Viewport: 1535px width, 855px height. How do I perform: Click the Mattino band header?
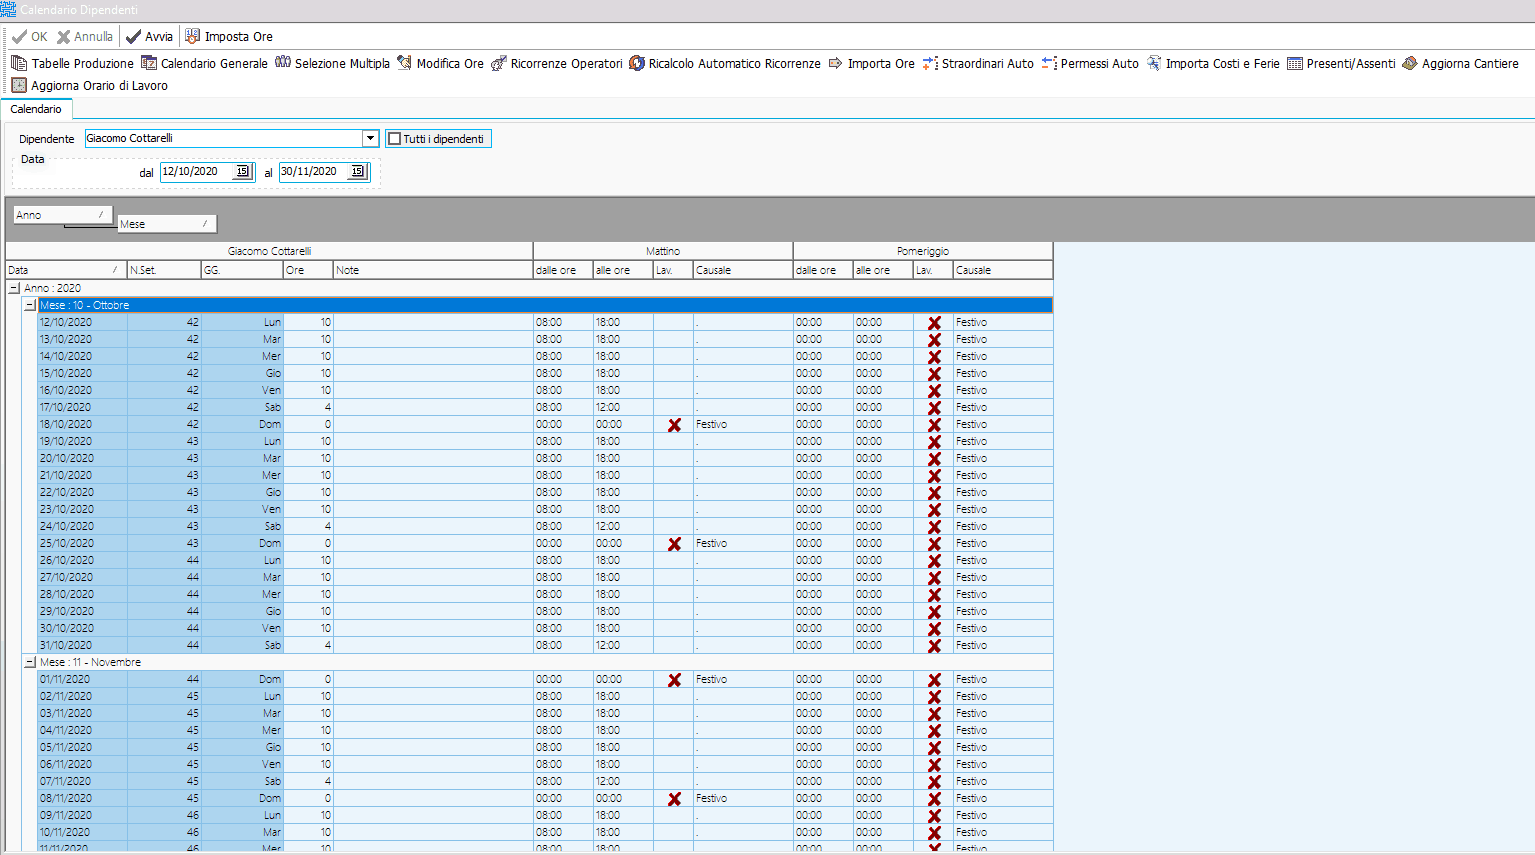click(663, 251)
